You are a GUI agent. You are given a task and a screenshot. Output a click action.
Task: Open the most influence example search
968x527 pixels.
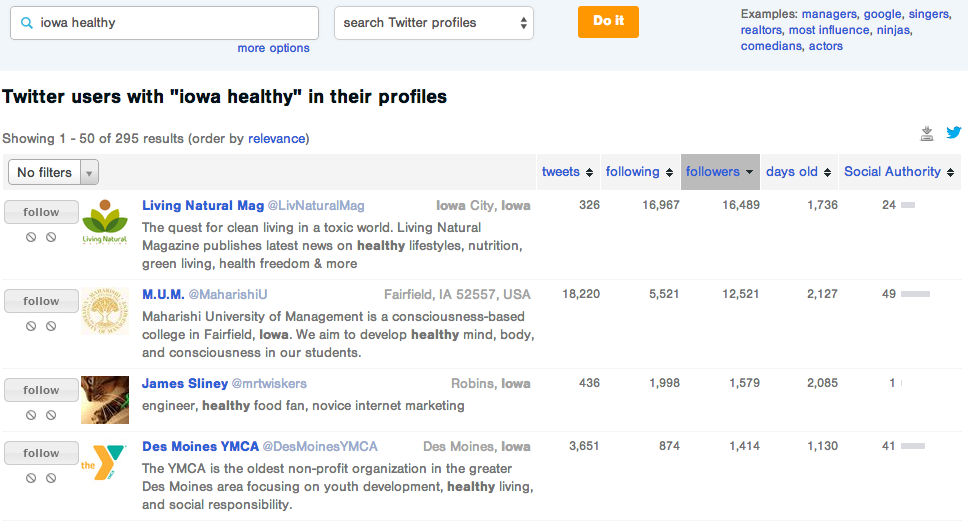tap(829, 30)
